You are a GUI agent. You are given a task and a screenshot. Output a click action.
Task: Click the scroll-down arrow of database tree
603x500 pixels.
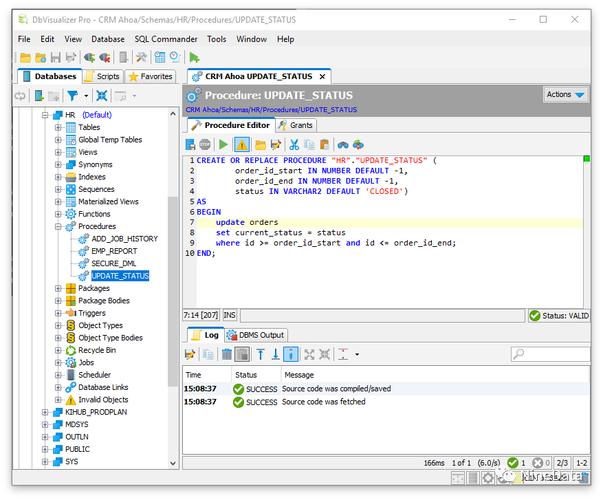(x=173, y=463)
